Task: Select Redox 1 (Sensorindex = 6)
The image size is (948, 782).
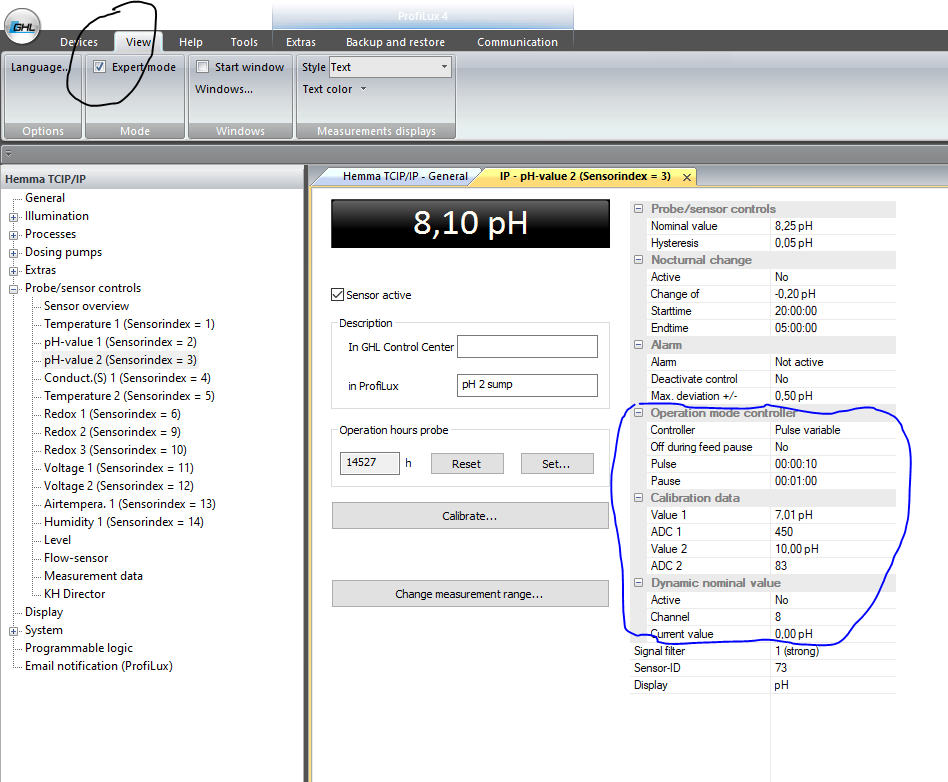Action: pyautogui.click(x=112, y=414)
